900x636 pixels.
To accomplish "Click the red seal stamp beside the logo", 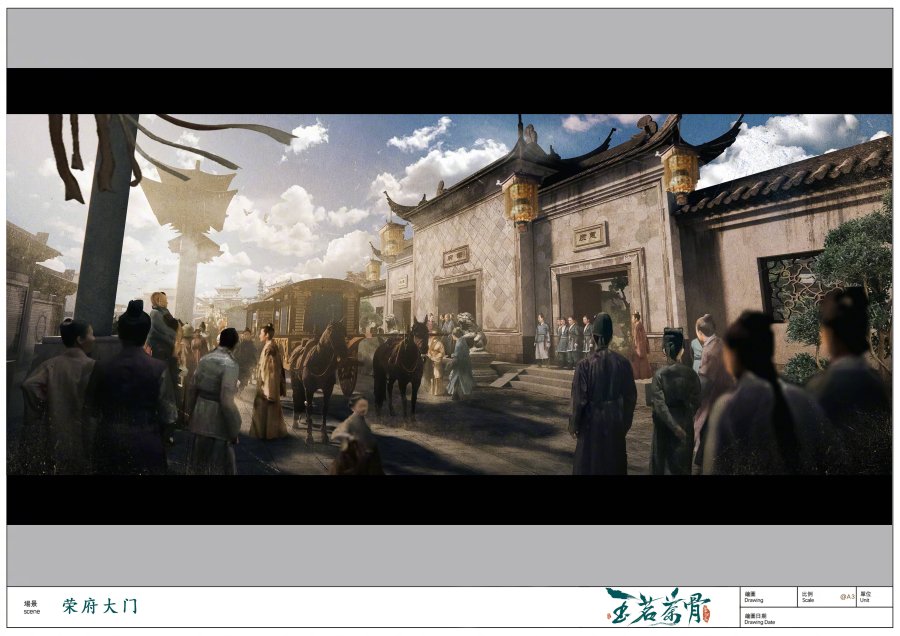I will 704,615.
